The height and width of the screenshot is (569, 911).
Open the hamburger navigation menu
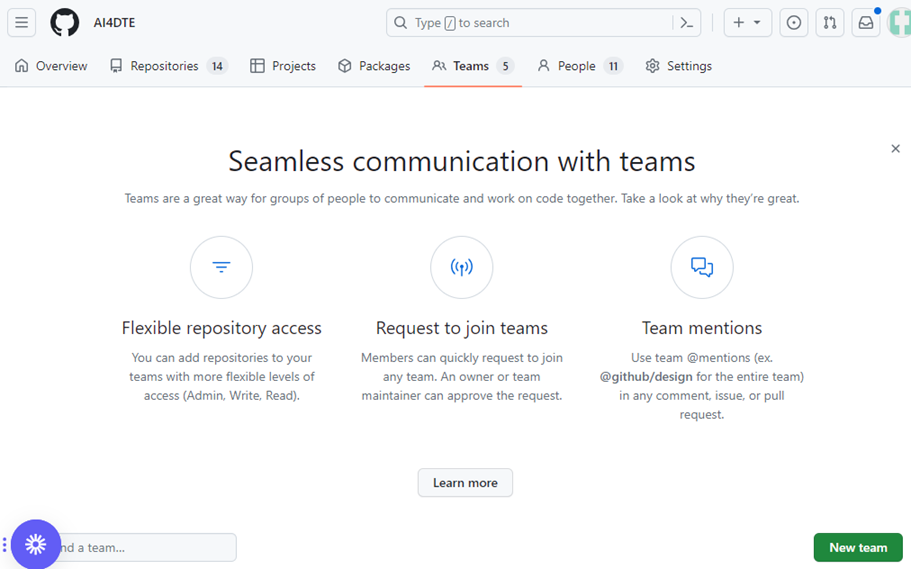(21, 23)
